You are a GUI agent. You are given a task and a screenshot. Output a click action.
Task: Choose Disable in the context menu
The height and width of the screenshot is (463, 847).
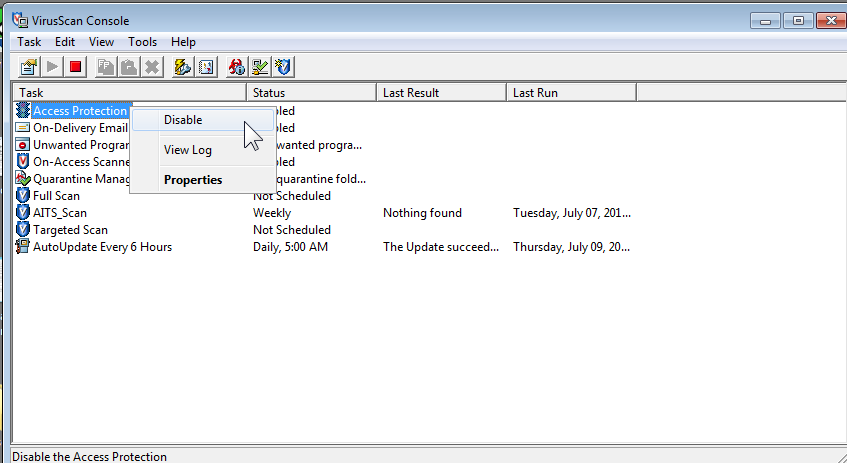[x=203, y=120]
